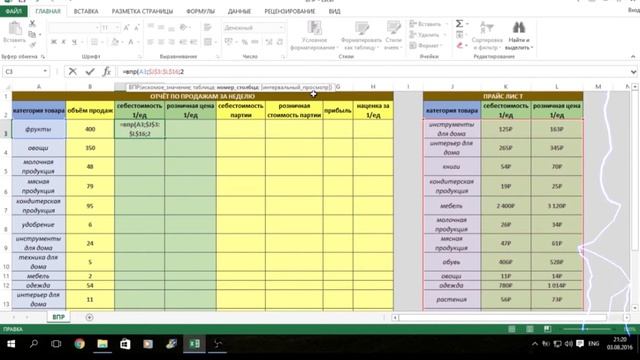Click the formula bar input field
Screen dimensions: 640x360
(373, 72)
